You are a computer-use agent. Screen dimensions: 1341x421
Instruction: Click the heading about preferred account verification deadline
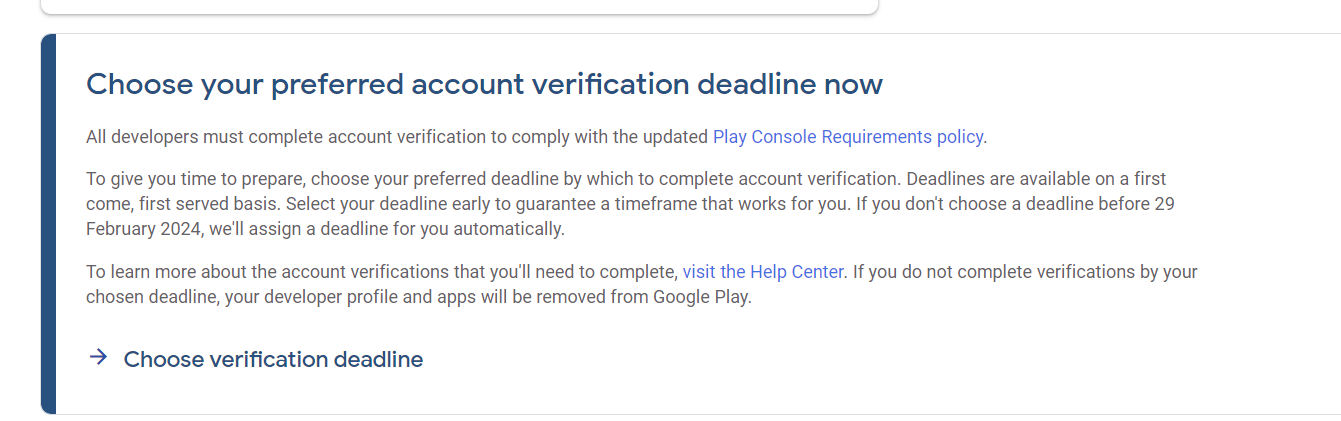(x=484, y=84)
